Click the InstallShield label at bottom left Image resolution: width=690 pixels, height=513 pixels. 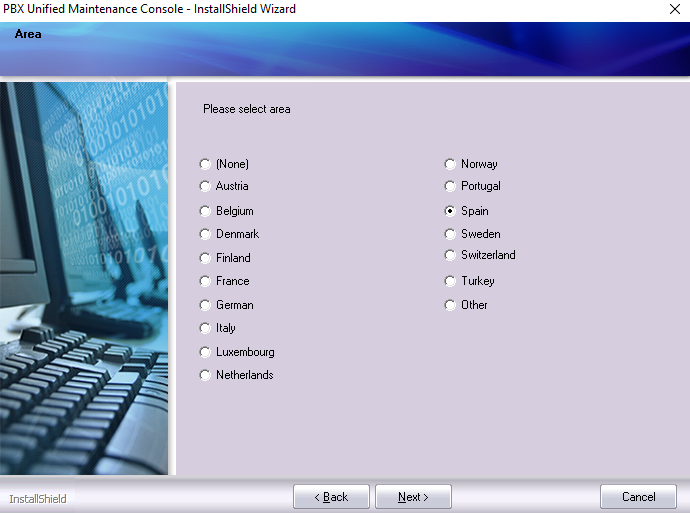coord(38,499)
